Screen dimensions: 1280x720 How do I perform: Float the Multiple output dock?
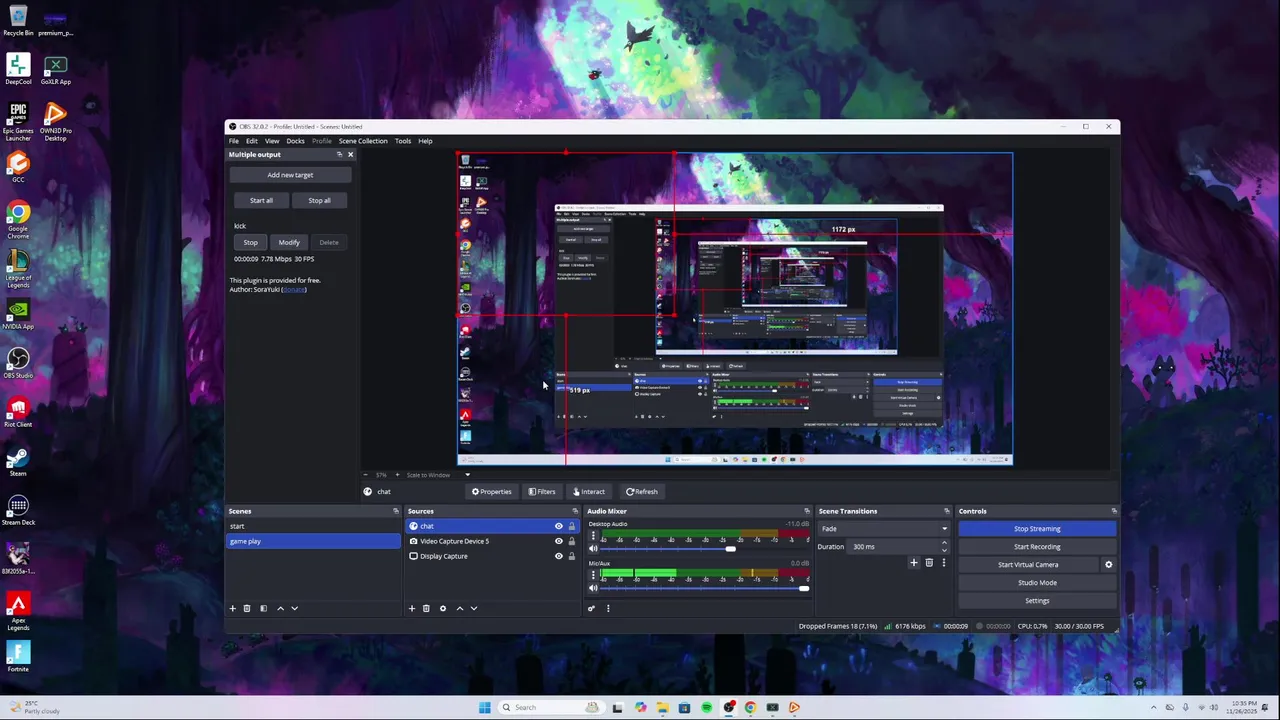click(x=339, y=154)
